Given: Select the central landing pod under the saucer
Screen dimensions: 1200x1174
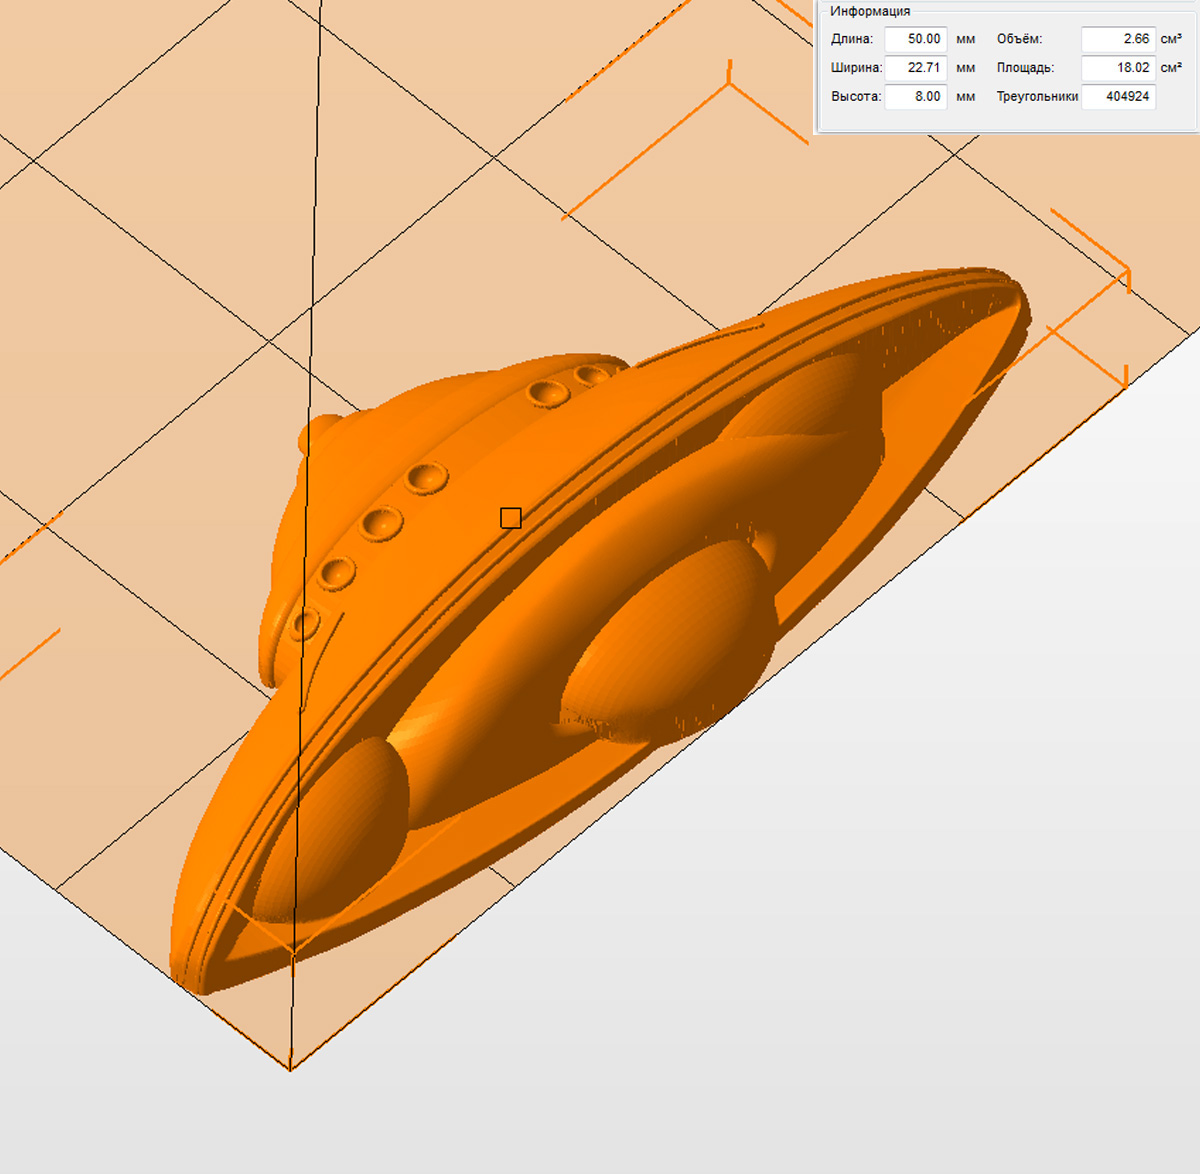Looking at the screenshot, I should point(670,640).
